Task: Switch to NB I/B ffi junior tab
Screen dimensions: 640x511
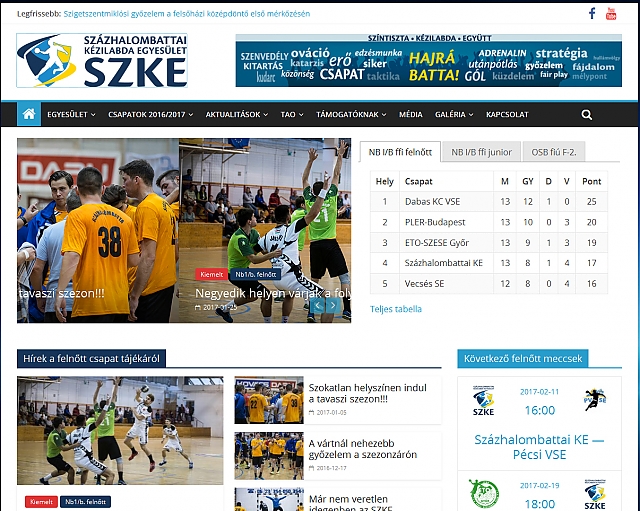Action: [x=481, y=152]
